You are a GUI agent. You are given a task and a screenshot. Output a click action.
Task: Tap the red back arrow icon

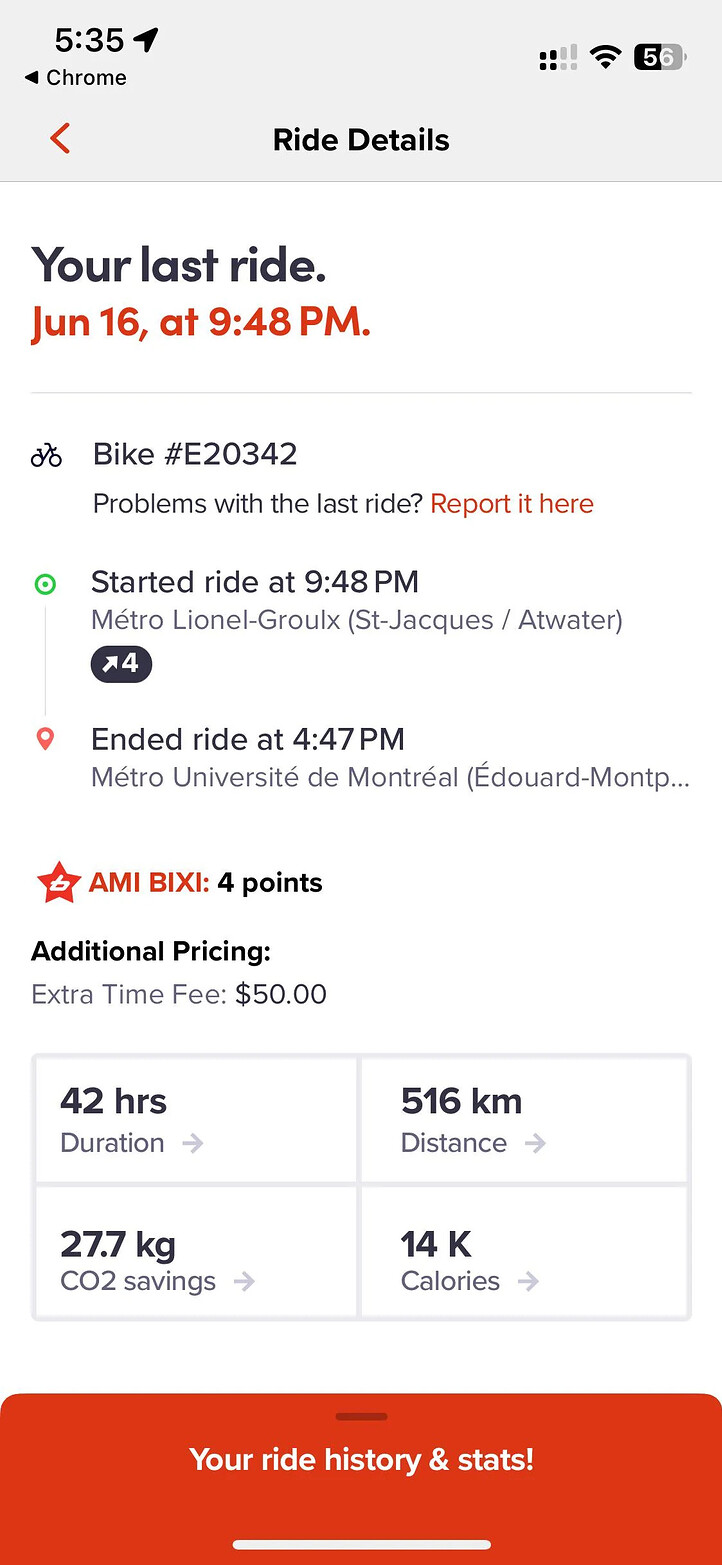pos(60,139)
